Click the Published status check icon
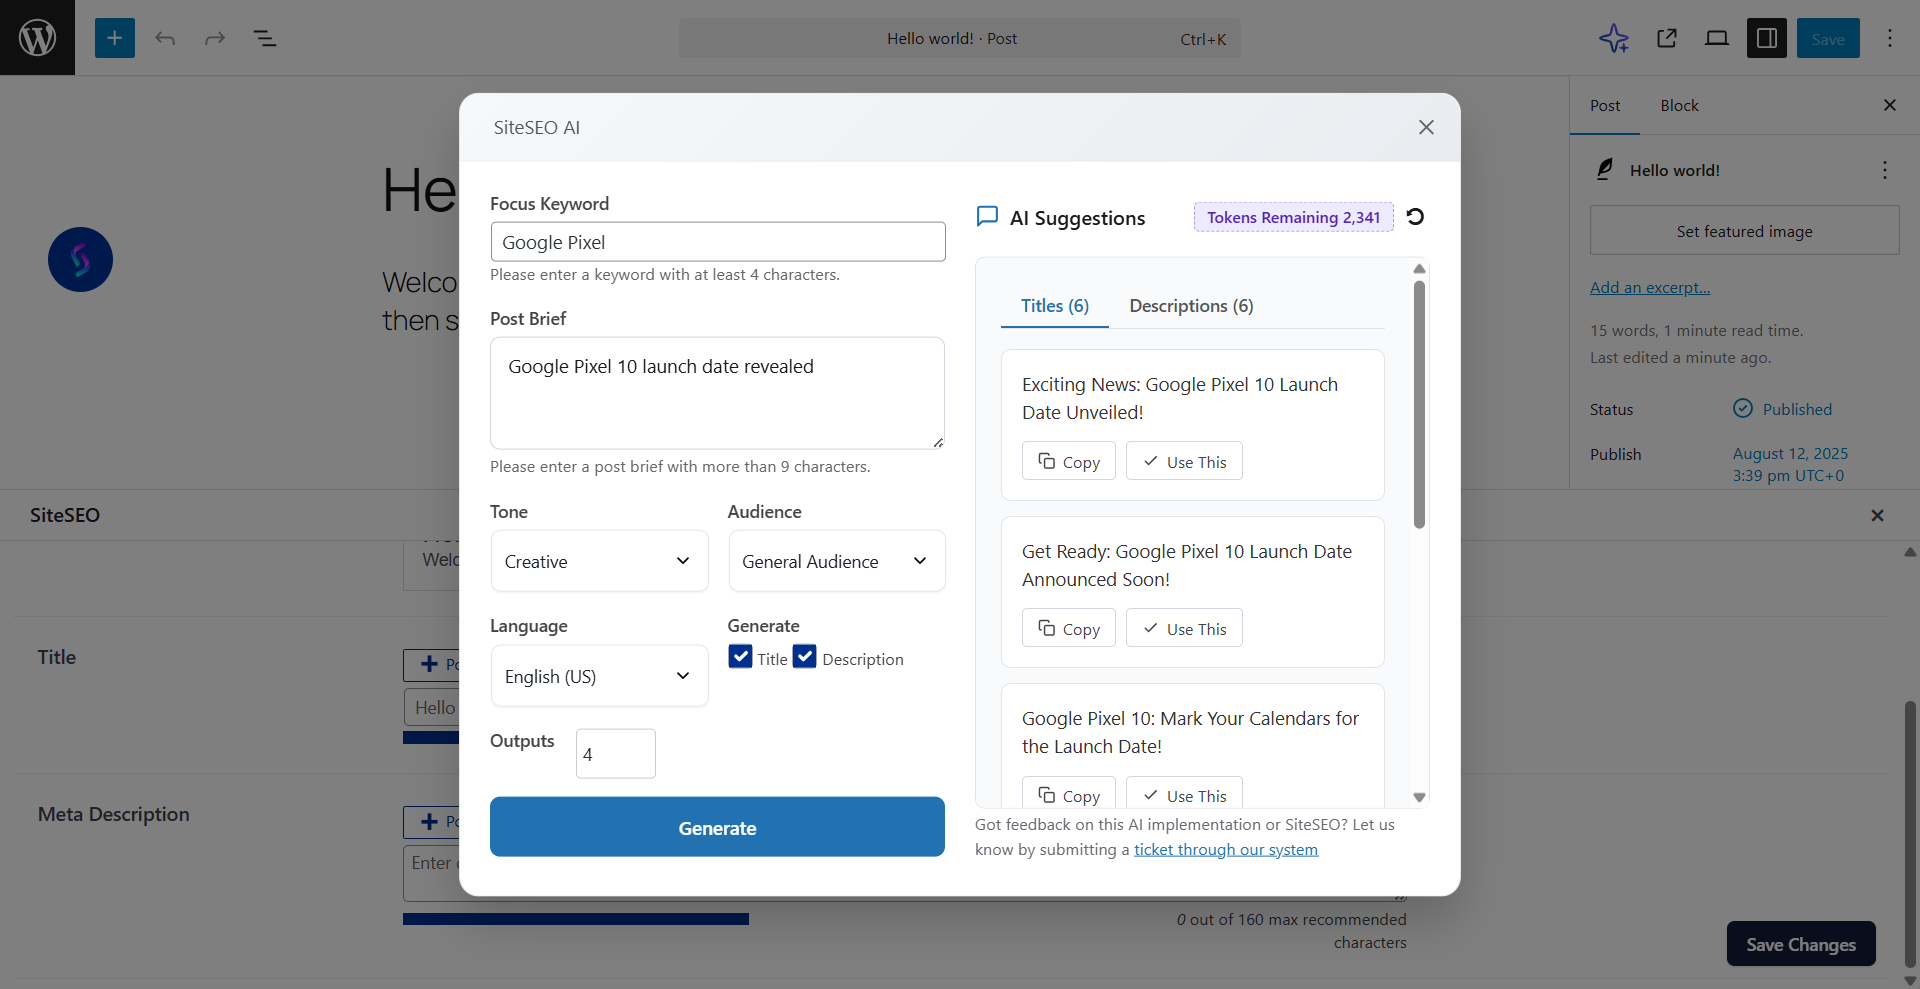The height and width of the screenshot is (989, 1920). pos(1743,408)
